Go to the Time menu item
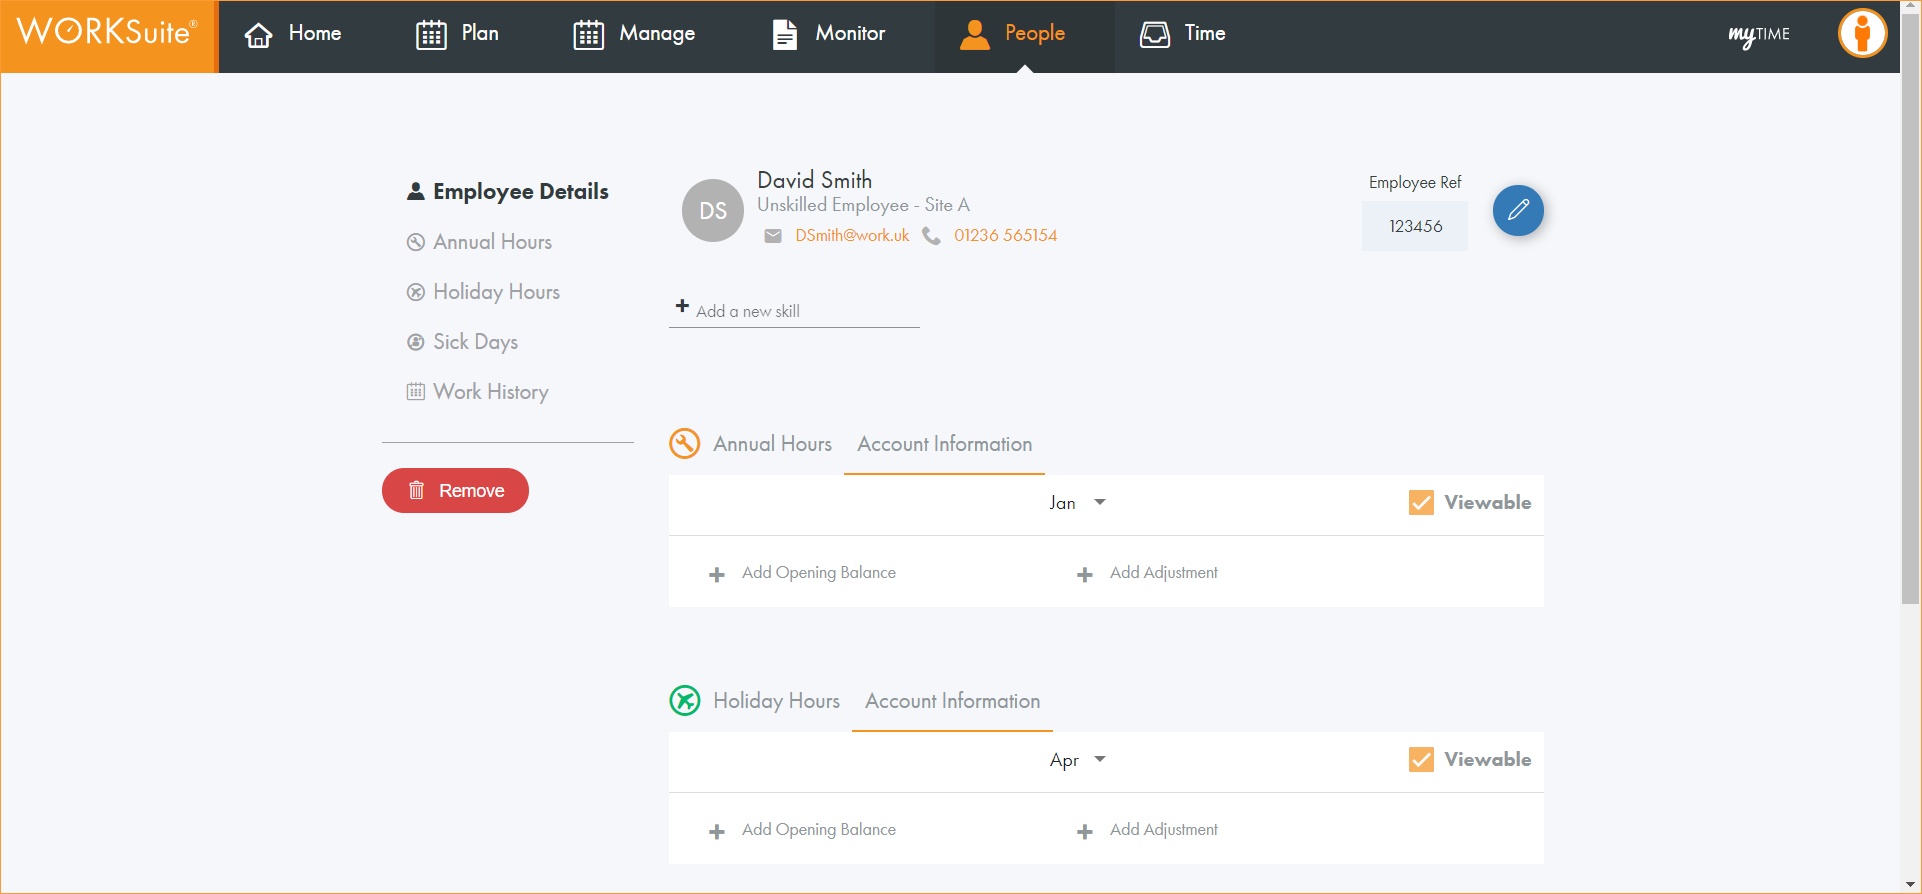Image resolution: width=1922 pixels, height=894 pixels. (x=1183, y=34)
